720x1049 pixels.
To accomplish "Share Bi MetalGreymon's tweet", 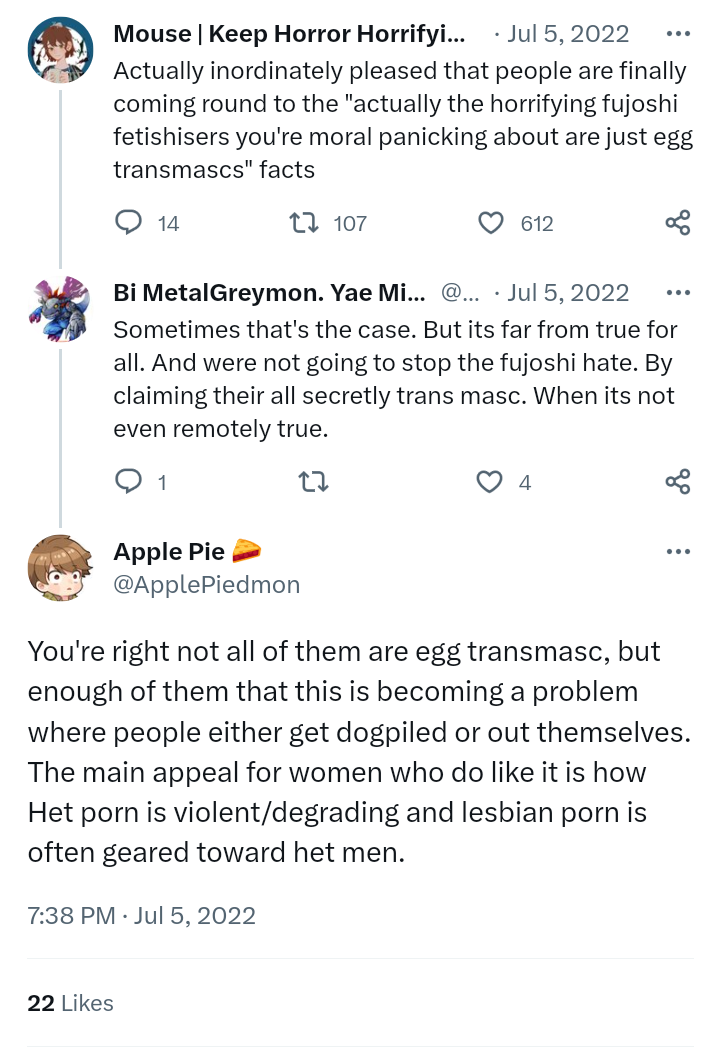I will click(677, 482).
